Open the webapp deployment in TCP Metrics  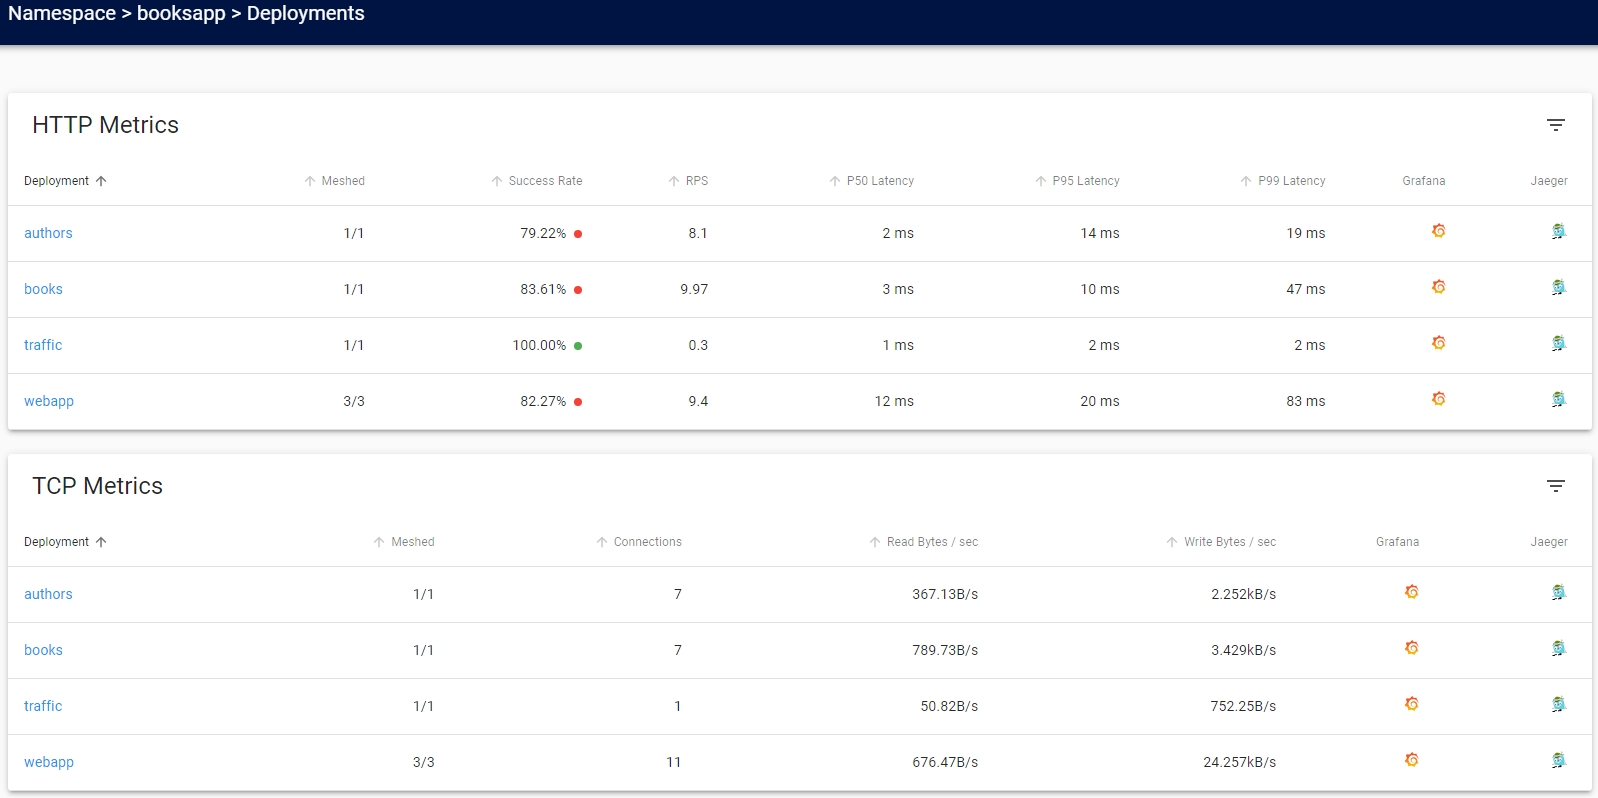tap(49, 762)
